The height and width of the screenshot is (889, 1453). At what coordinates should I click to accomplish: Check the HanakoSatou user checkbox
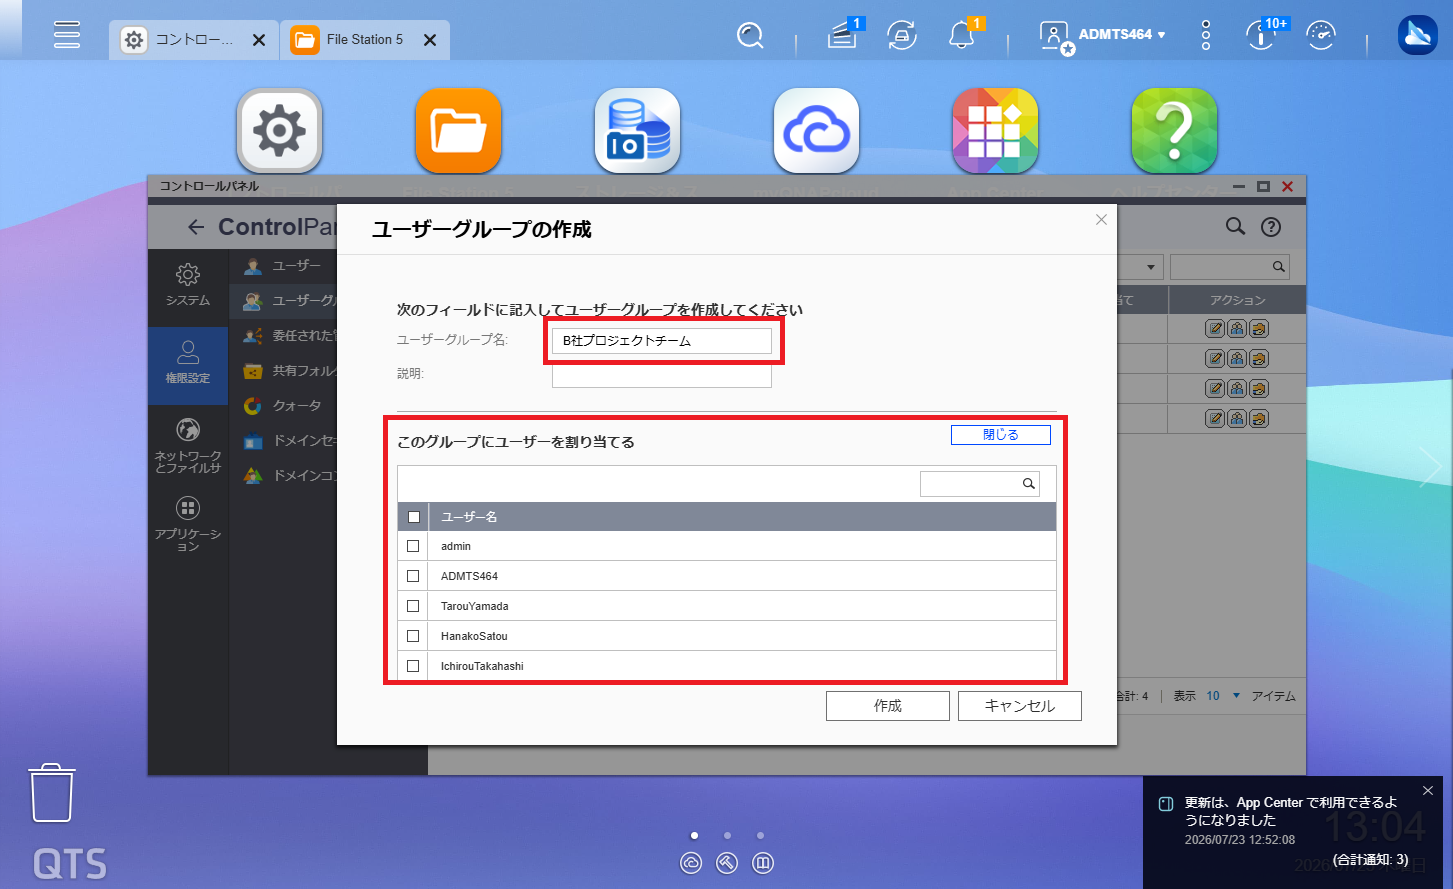click(413, 636)
